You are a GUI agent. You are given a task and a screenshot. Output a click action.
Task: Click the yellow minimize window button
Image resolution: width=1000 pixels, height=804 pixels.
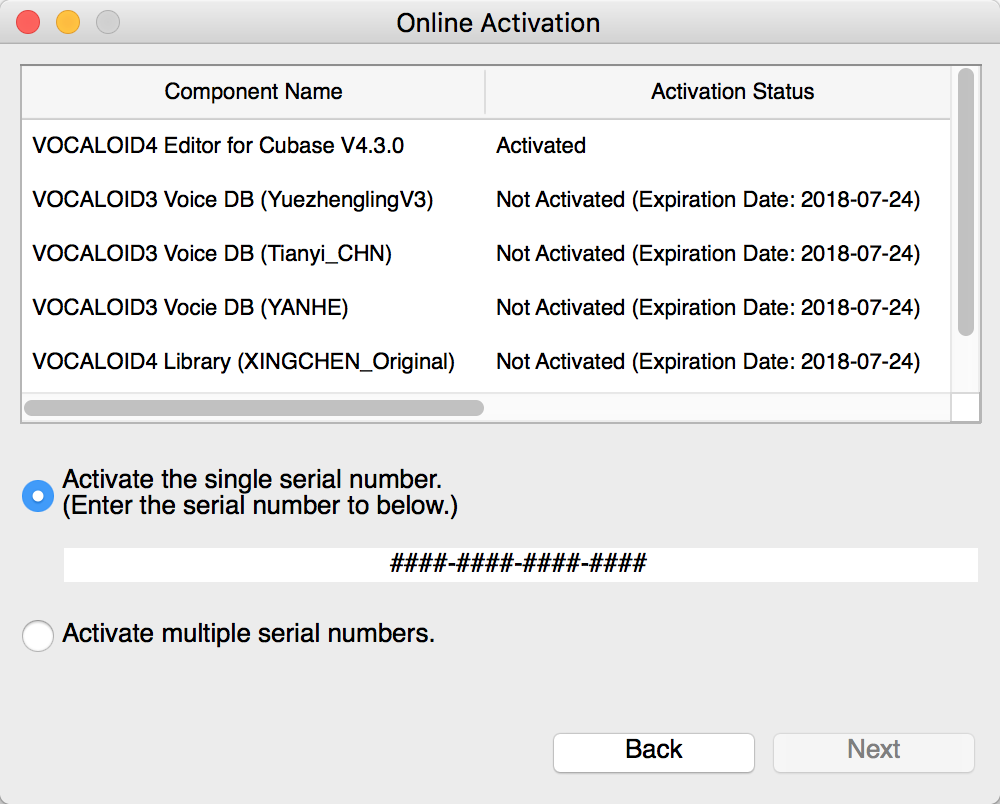pyautogui.click(x=68, y=22)
